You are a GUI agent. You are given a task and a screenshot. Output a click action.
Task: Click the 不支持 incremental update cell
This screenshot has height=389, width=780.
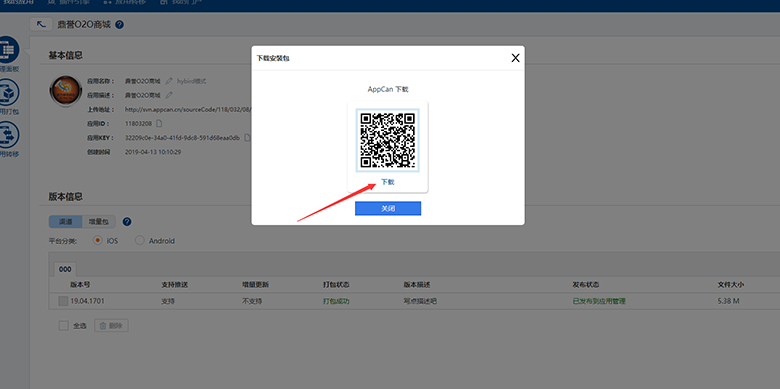[x=252, y=301]
